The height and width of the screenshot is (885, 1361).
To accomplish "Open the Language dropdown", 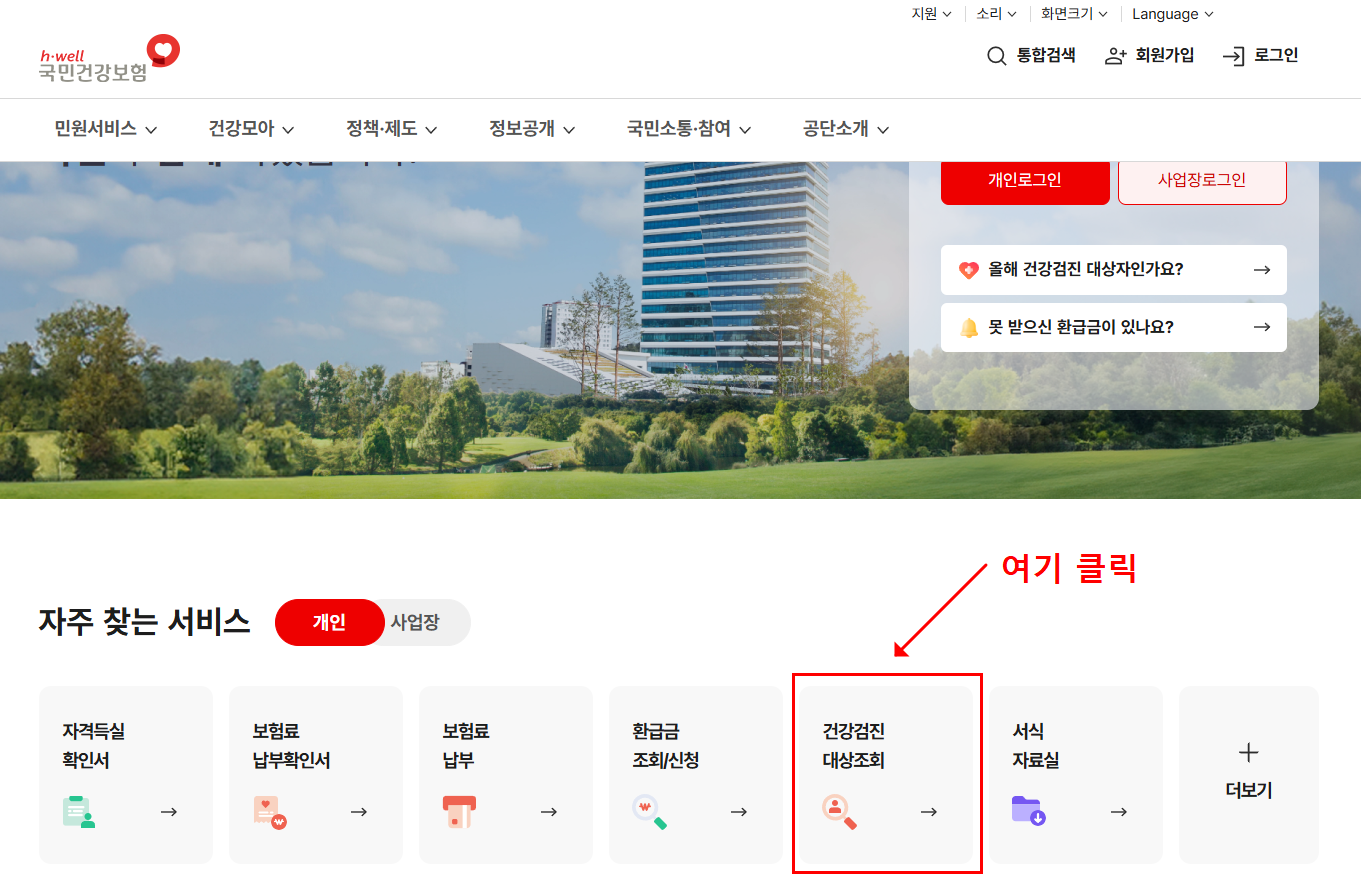I will tap(1171, 14).
